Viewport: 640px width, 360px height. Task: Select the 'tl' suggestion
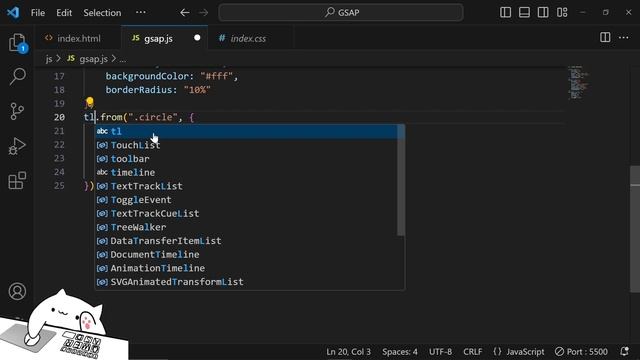coord(246,131)
